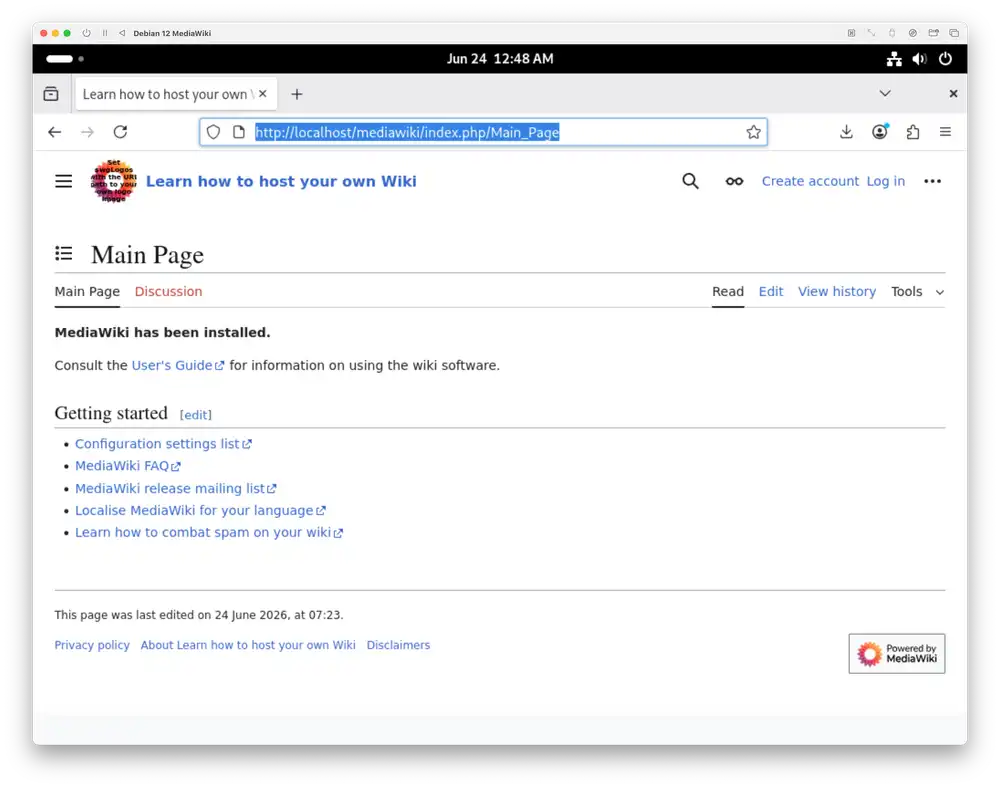Open GNOME Activities overview pill
This screenshot has width=1000, height=788.
[64, 59]
